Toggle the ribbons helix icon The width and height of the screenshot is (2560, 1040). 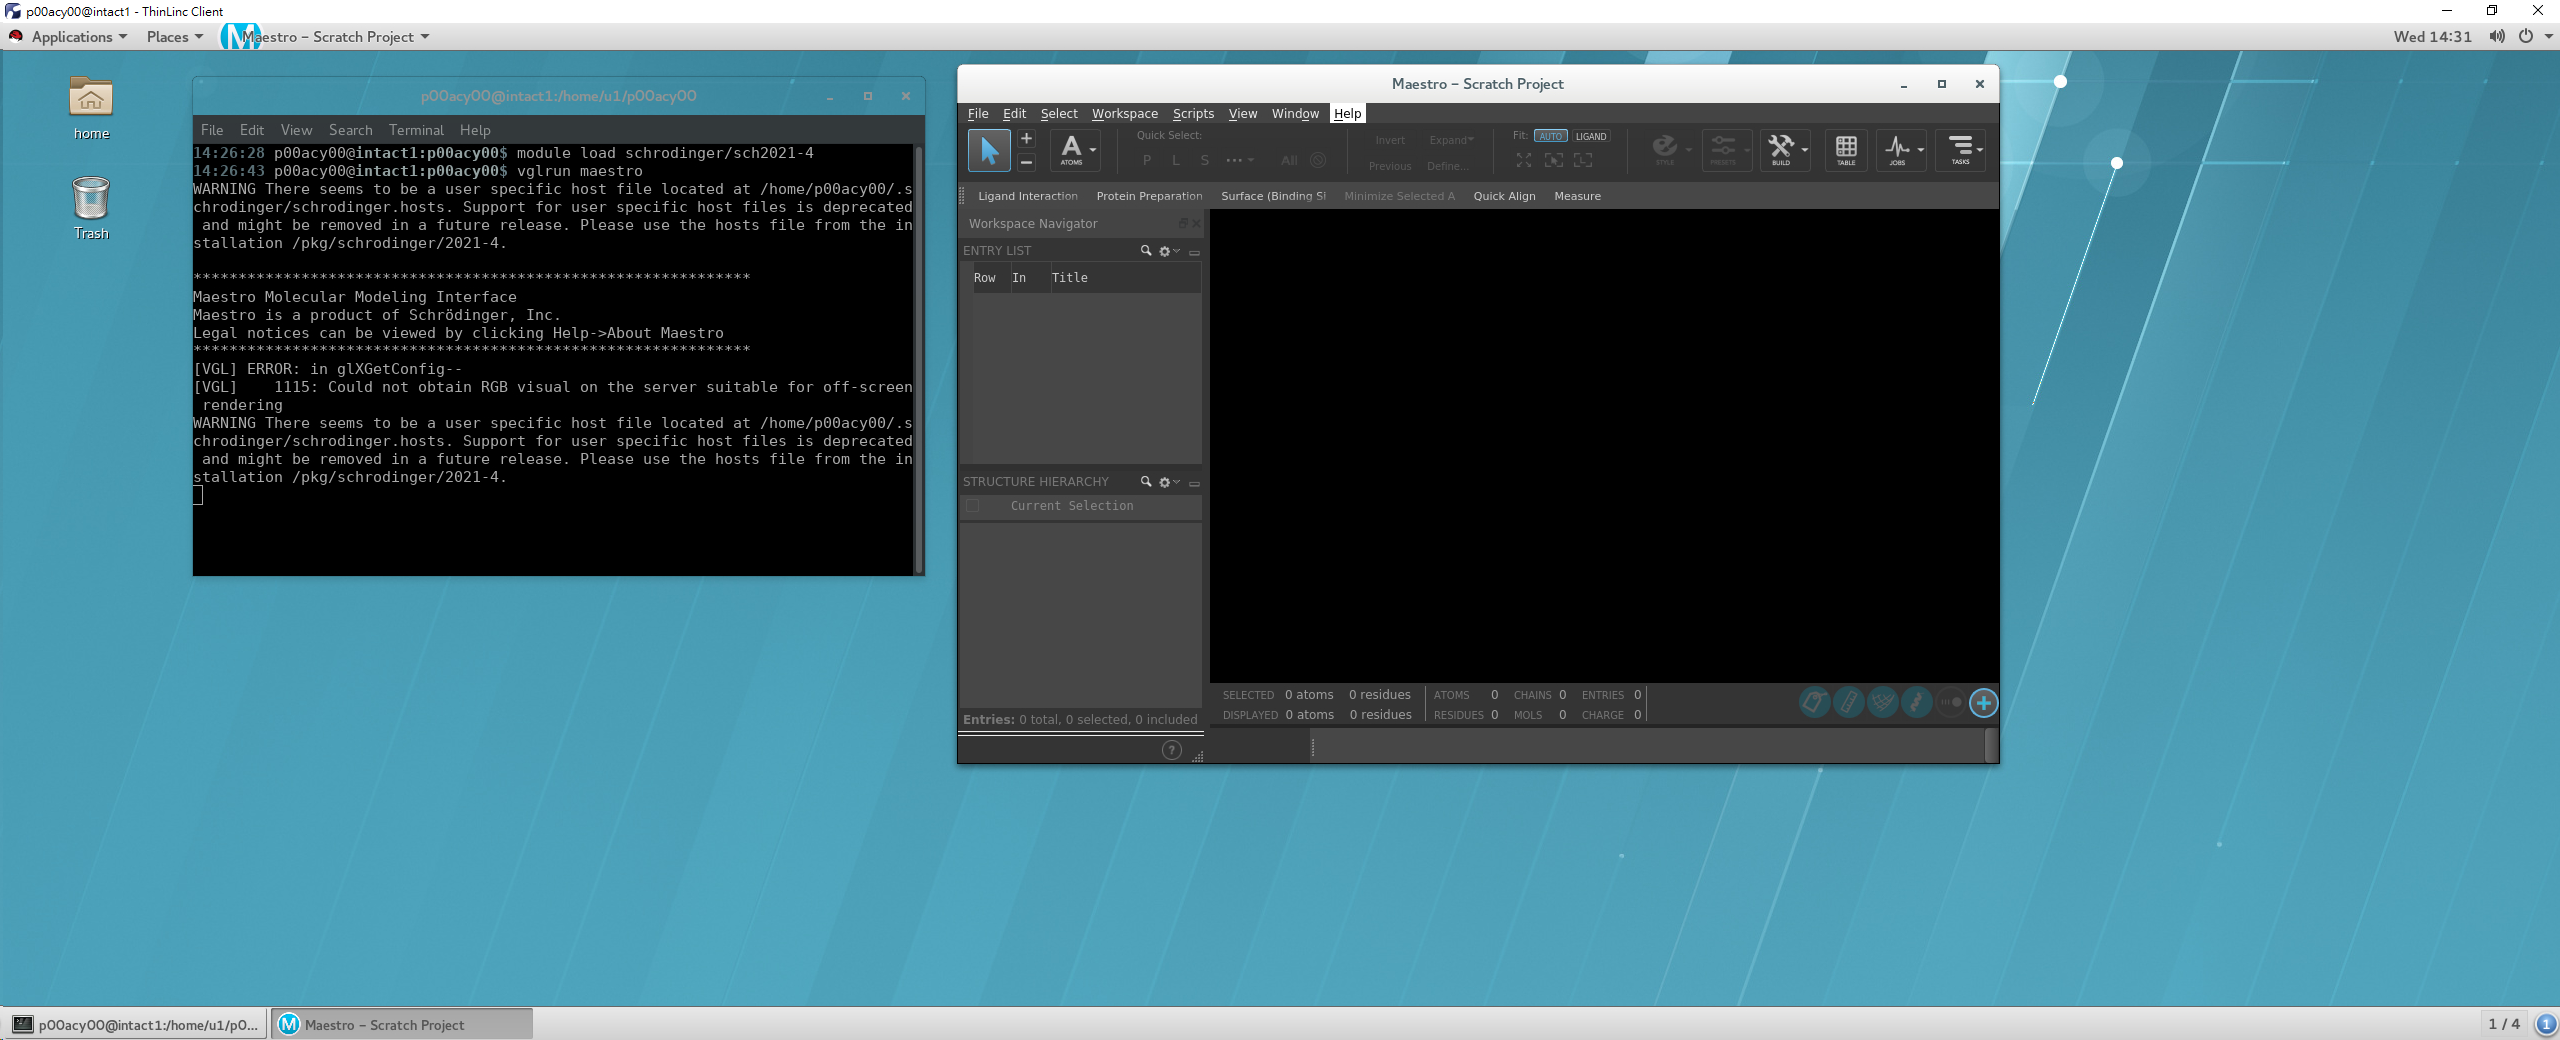point(1916,703)
